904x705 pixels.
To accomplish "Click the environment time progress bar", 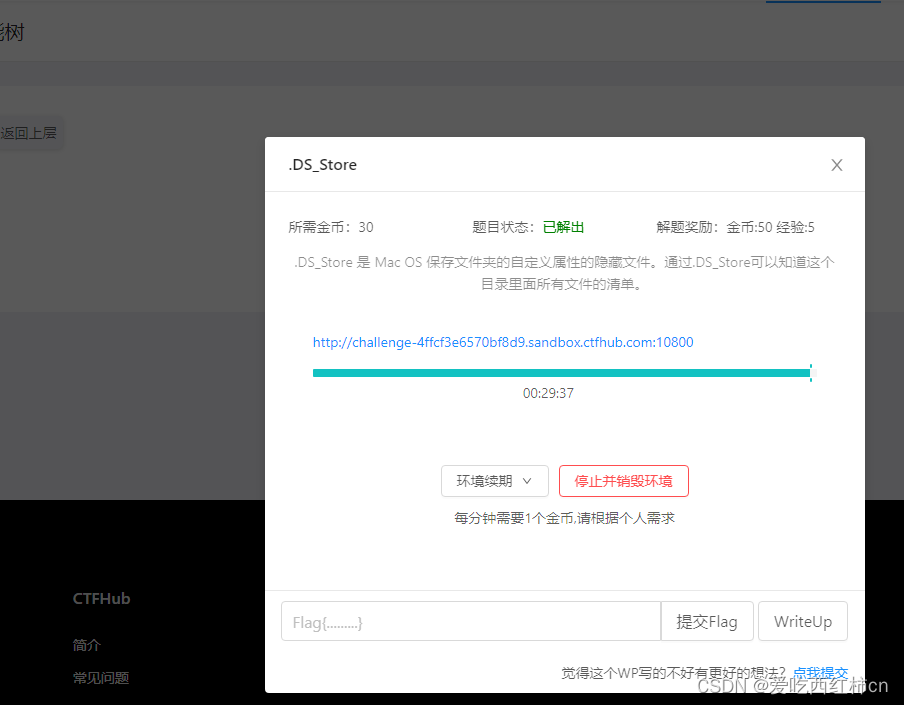I will click(x=562, y=372).
